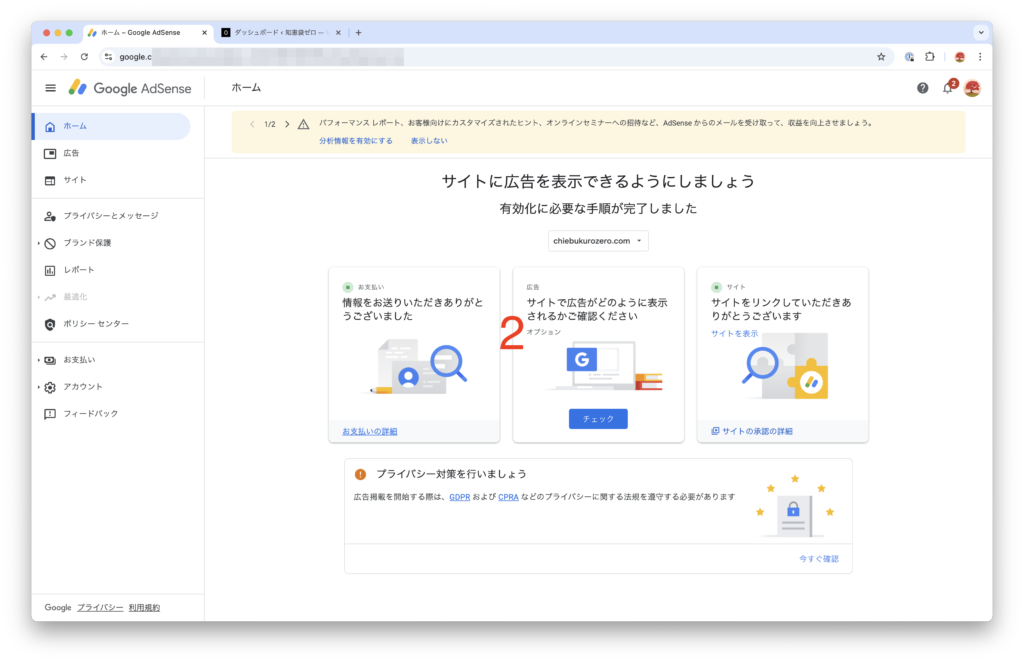
Task: Open the notifications bell
Action: coord(948,88)
